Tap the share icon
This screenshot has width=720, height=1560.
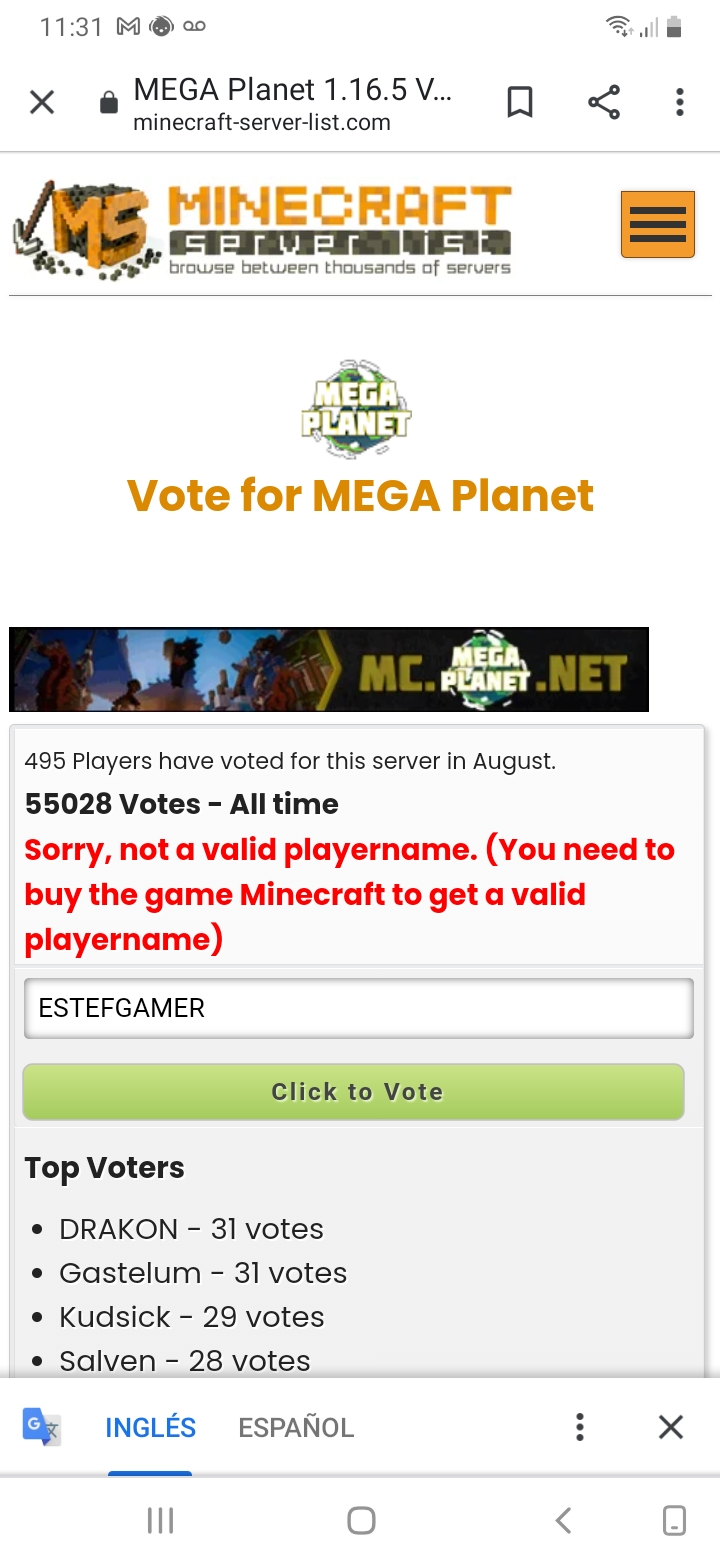click(x=603, y=102)
